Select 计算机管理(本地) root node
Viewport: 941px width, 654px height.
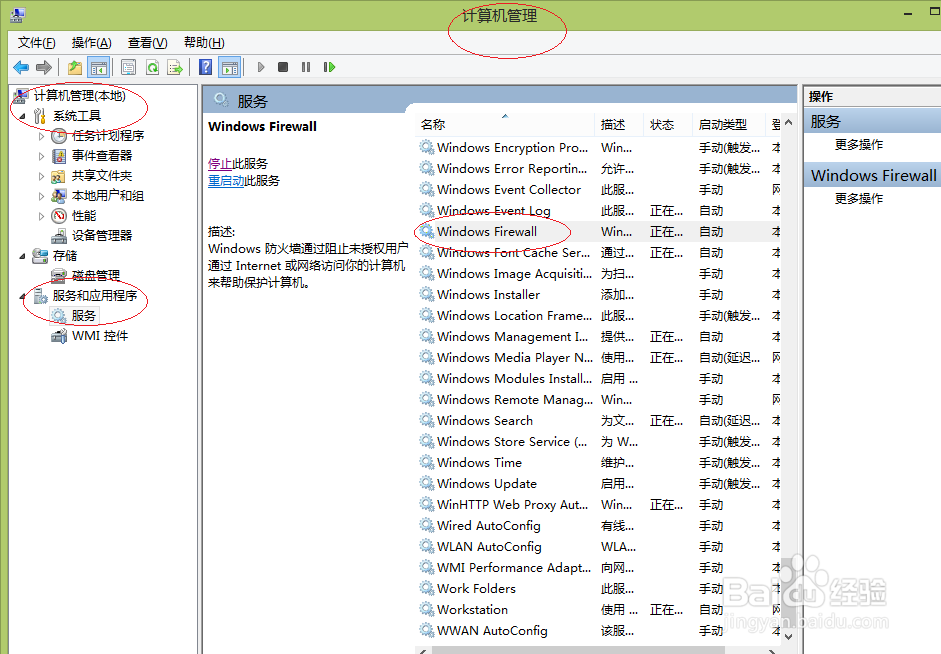click(79, 95)
